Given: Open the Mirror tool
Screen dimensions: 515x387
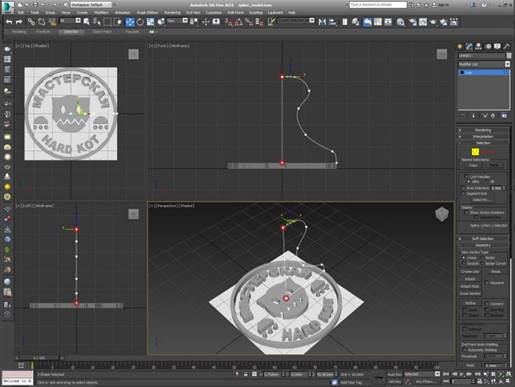Looking at the screenshot, I should pyautogui.click(x=322, y=22).
